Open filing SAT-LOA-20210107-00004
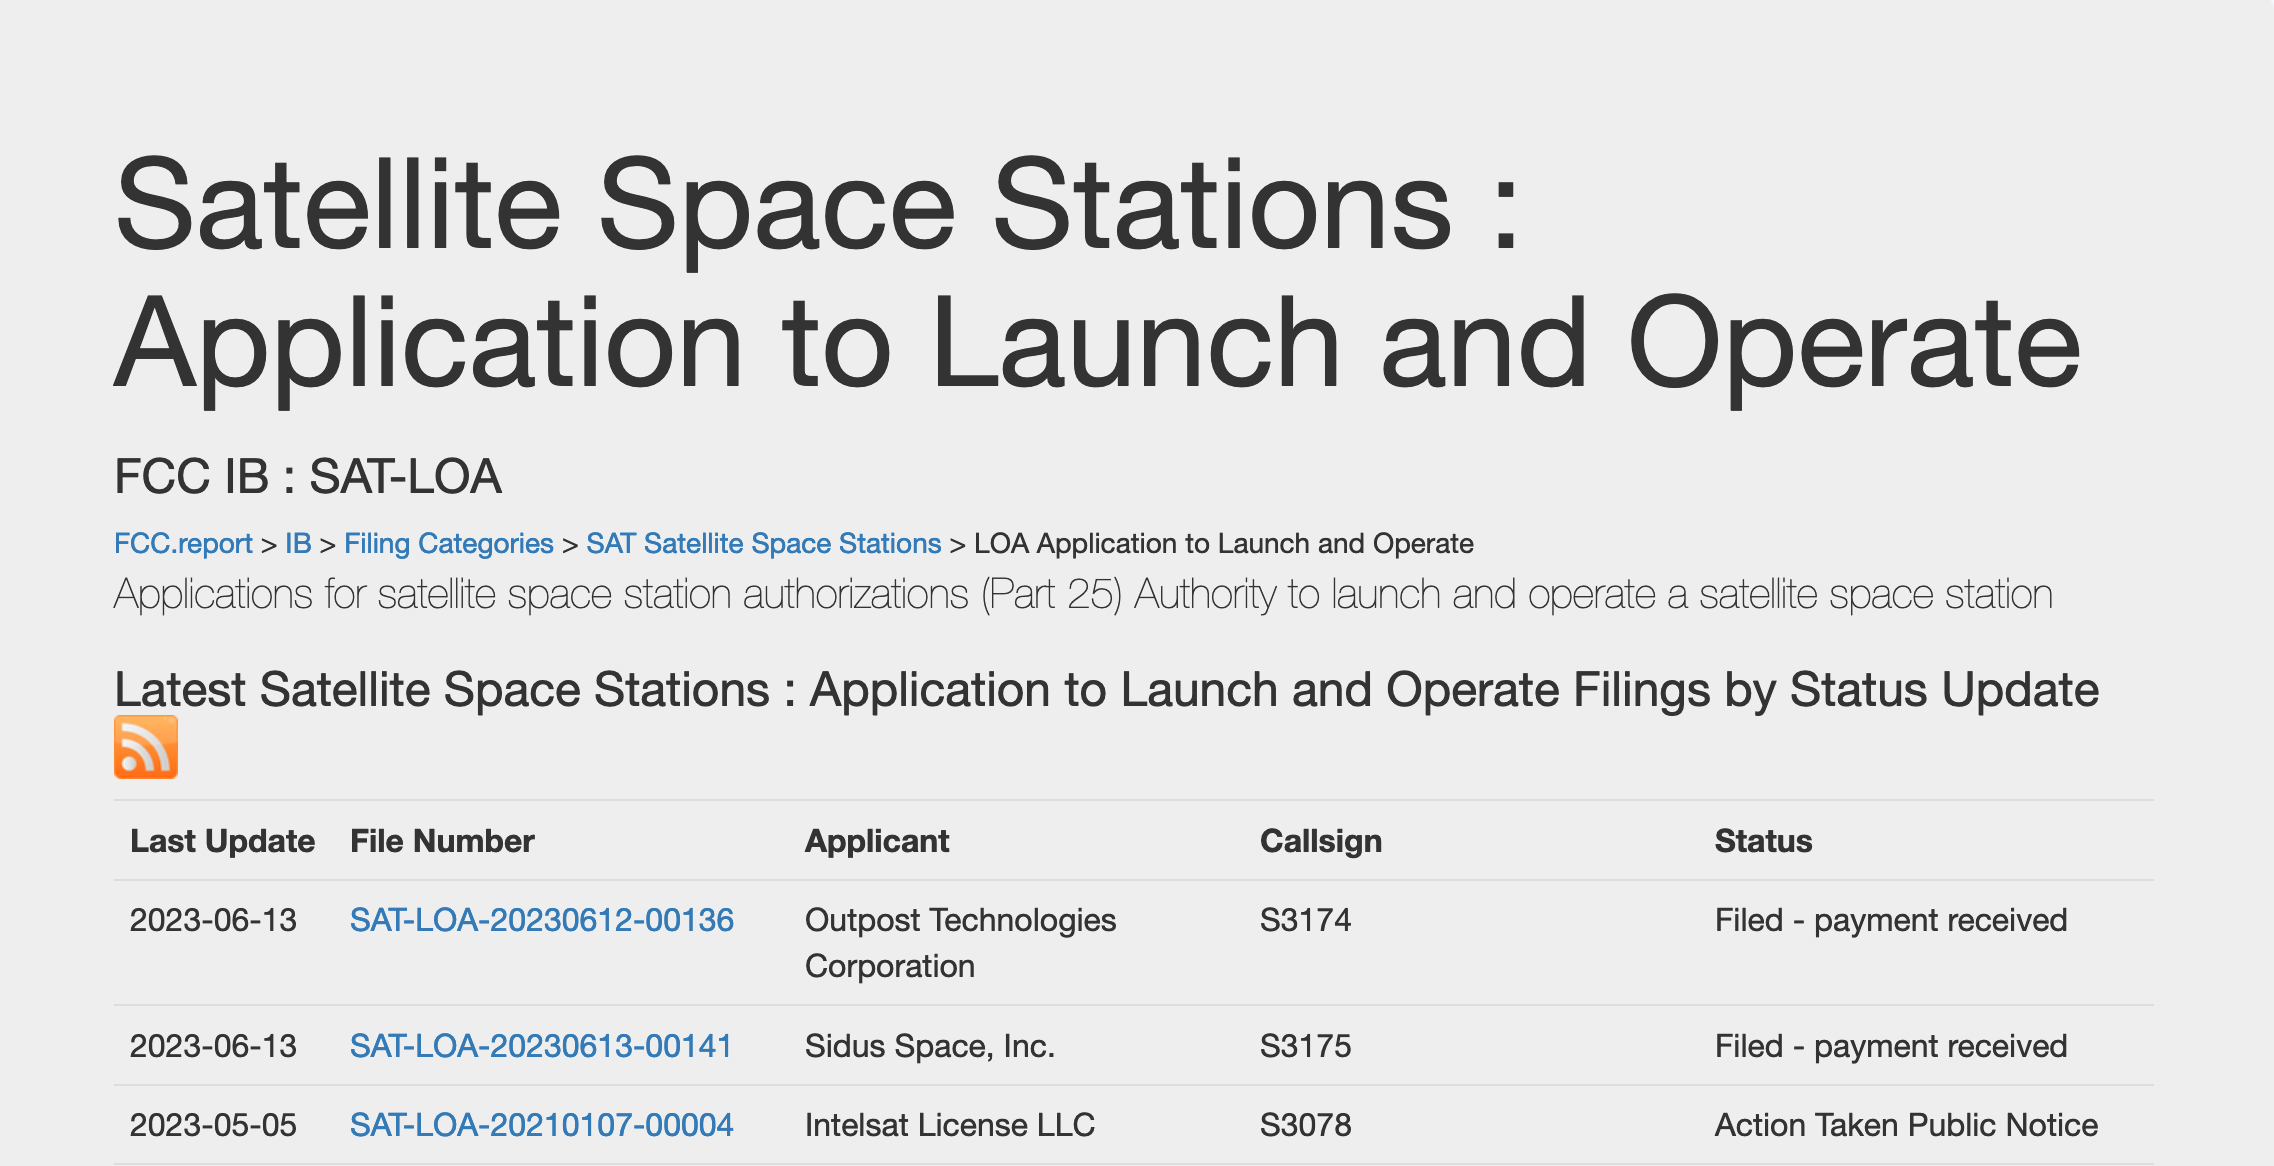This screenshot has height=1166, width=2274. coord(541,1125)
